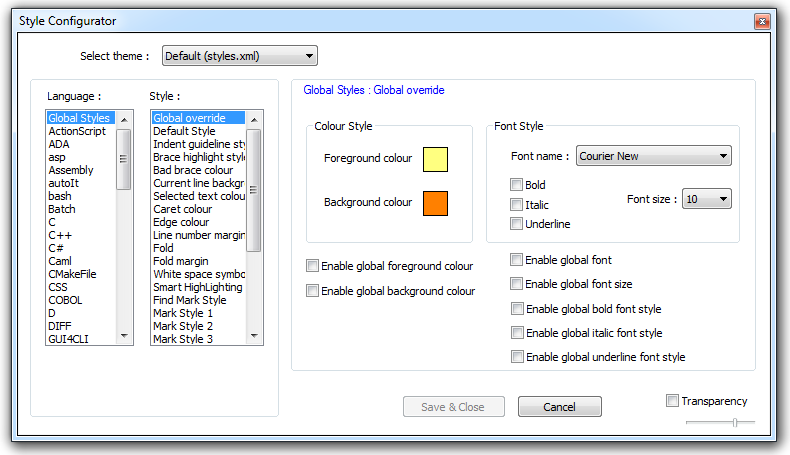The image size is (790, 455).
Task: Select Caret colour in the Style list
Action: [183, 209]
